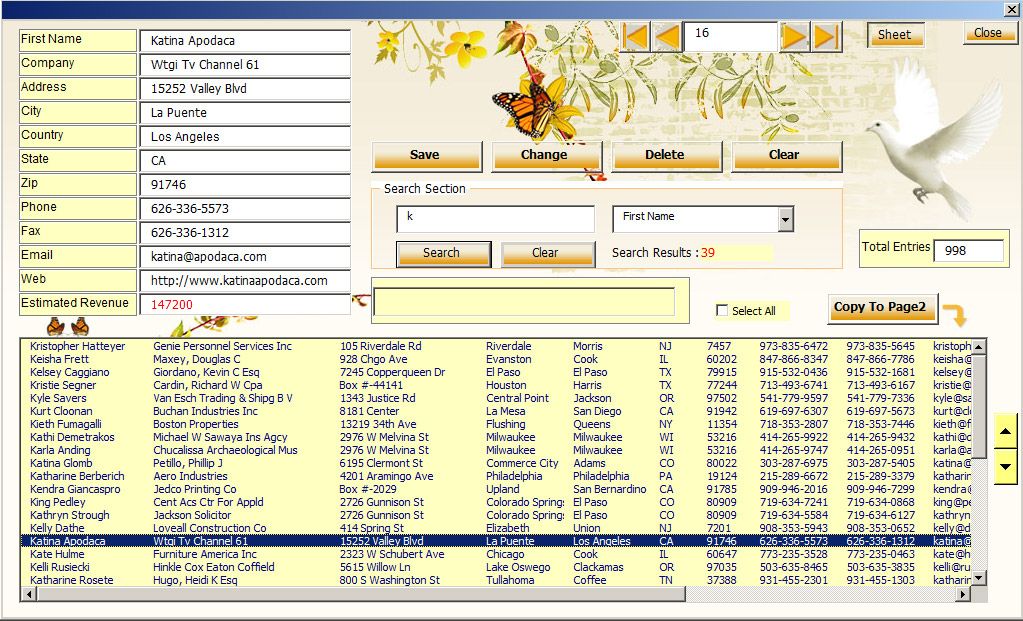The width and height of the screenshot is (1023, 621).
Task: Click the horizontal scrollbar thumb
Action: [361, 594]
